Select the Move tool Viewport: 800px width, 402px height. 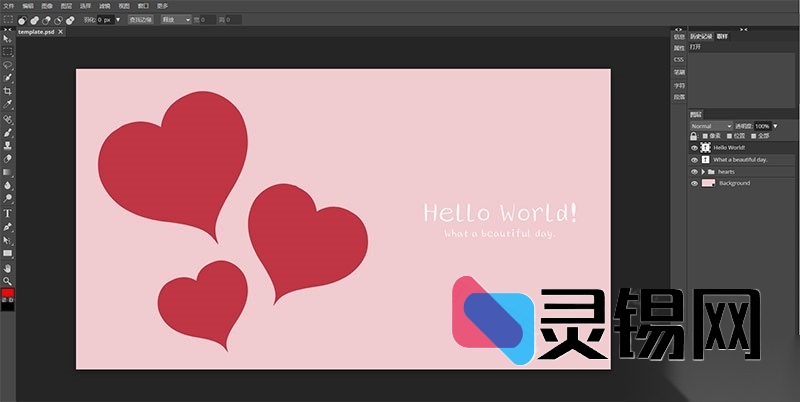(x=7, y=39)
